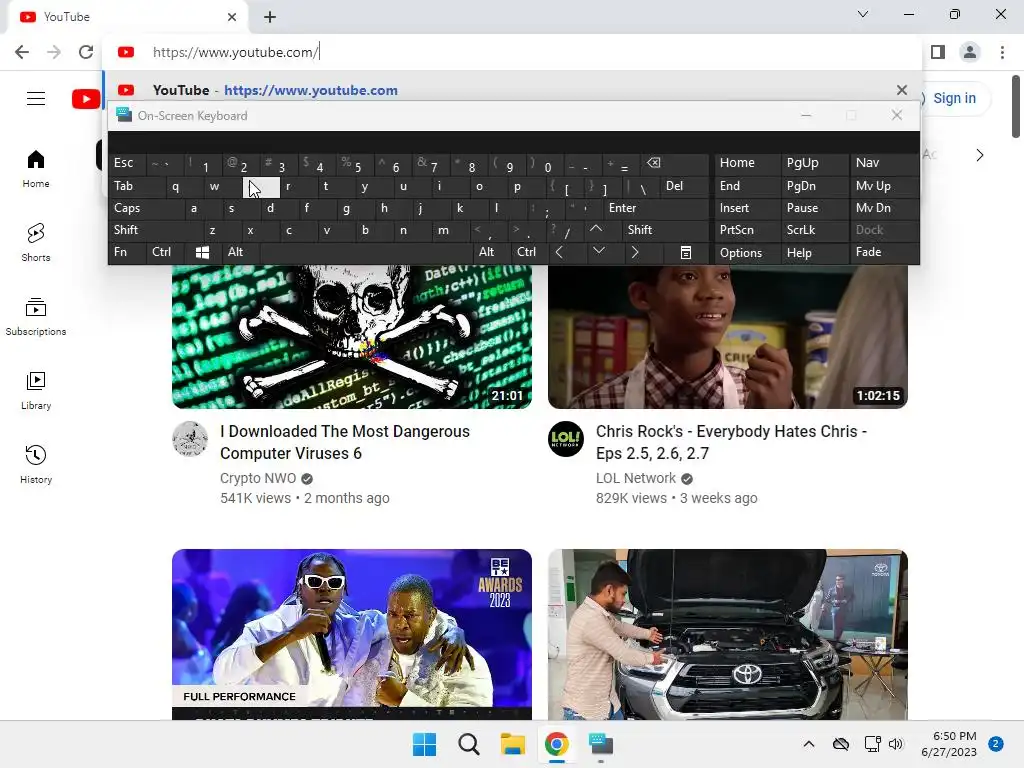This screenshot has width=1024, height=768.
Task: Open Windows Search from the taskbar
Action: (x=468, y=744)
